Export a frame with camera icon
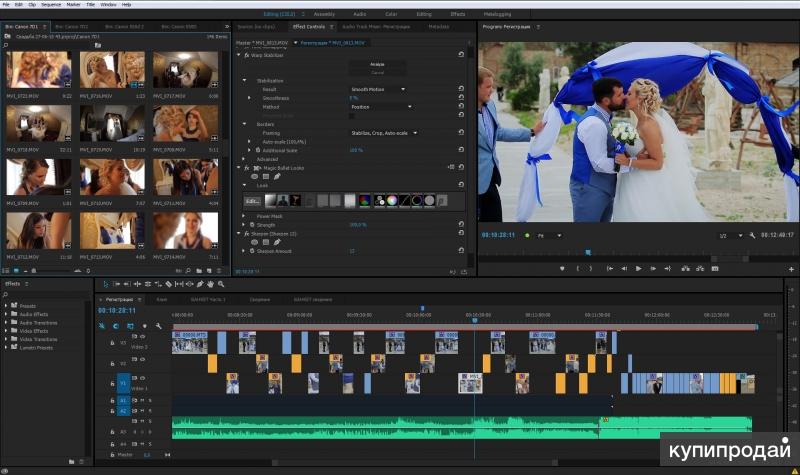800x475 pixels. click(x=715, y=268)
